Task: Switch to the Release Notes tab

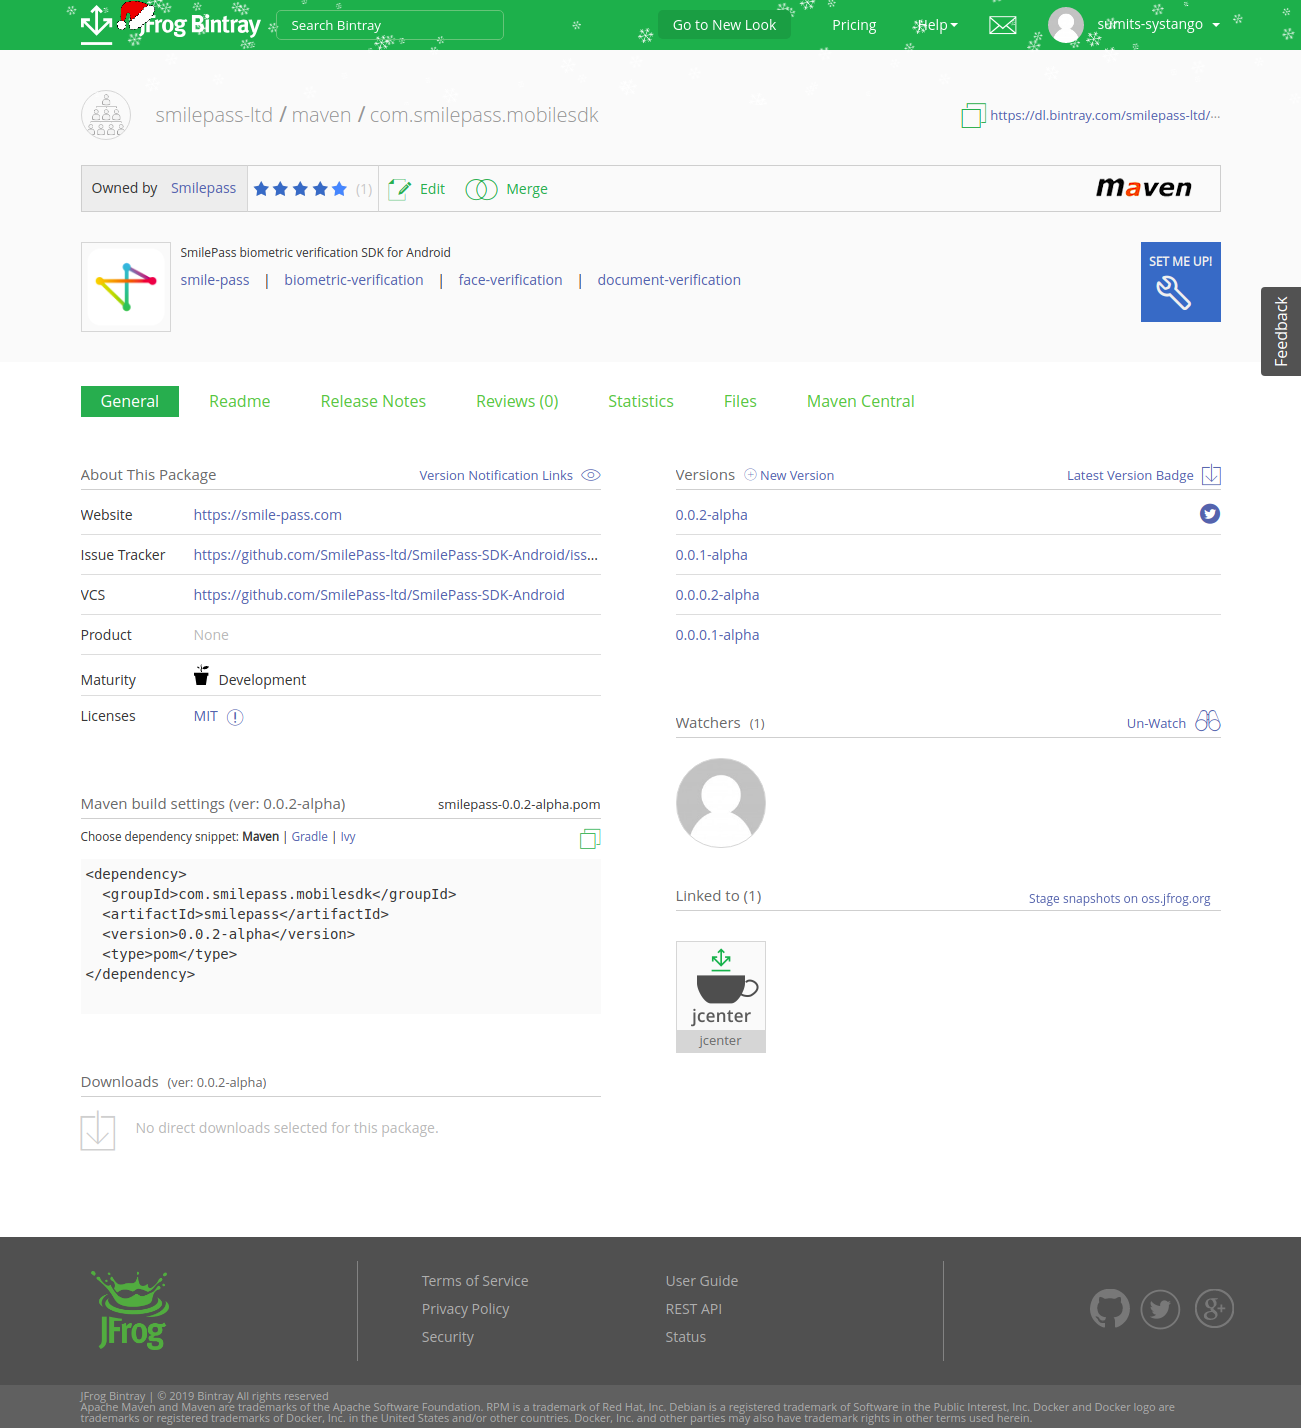Action: click(x=373, y=401)
